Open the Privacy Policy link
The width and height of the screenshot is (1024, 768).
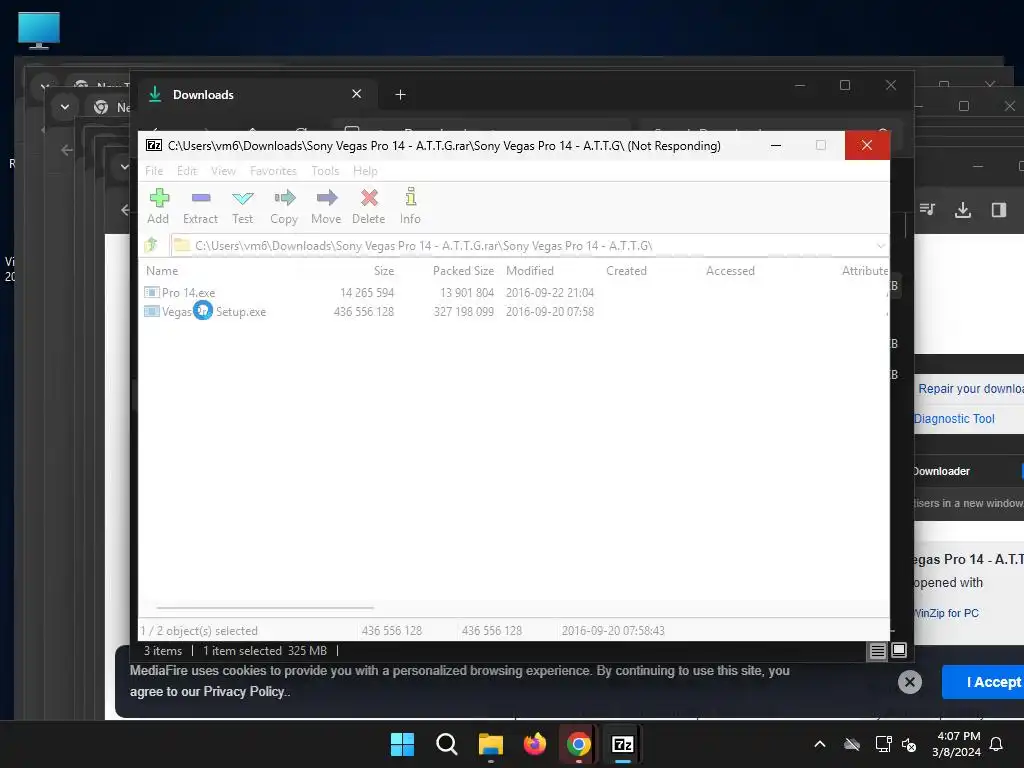[x=244, y=692]
